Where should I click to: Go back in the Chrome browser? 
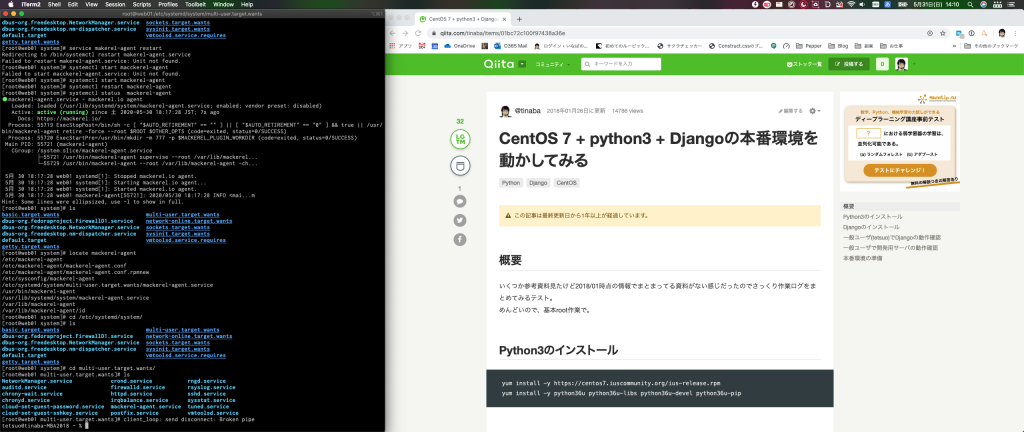[393, 33]
